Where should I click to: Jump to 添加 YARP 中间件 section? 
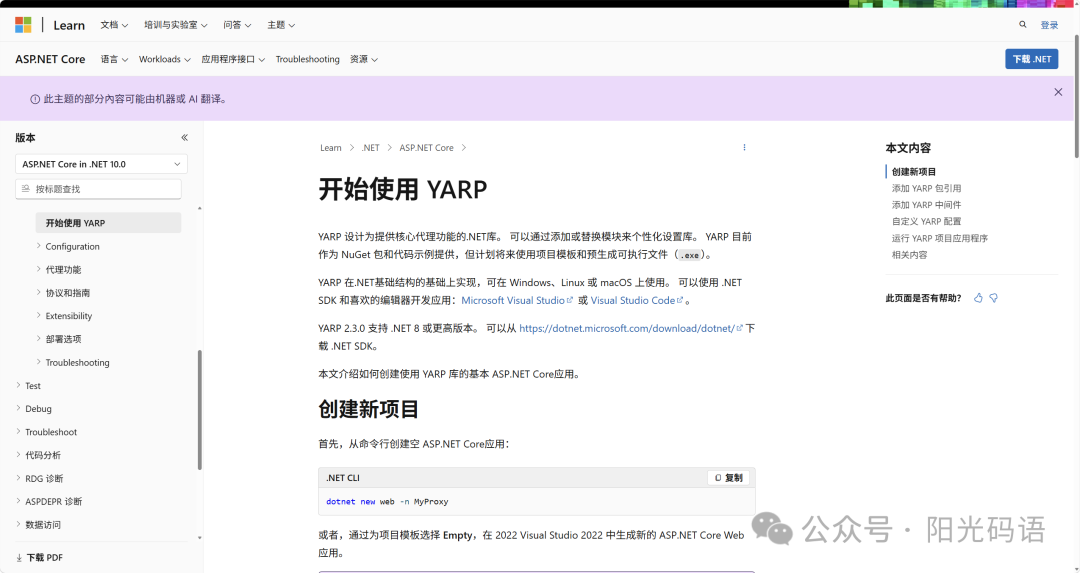(926, 205)
